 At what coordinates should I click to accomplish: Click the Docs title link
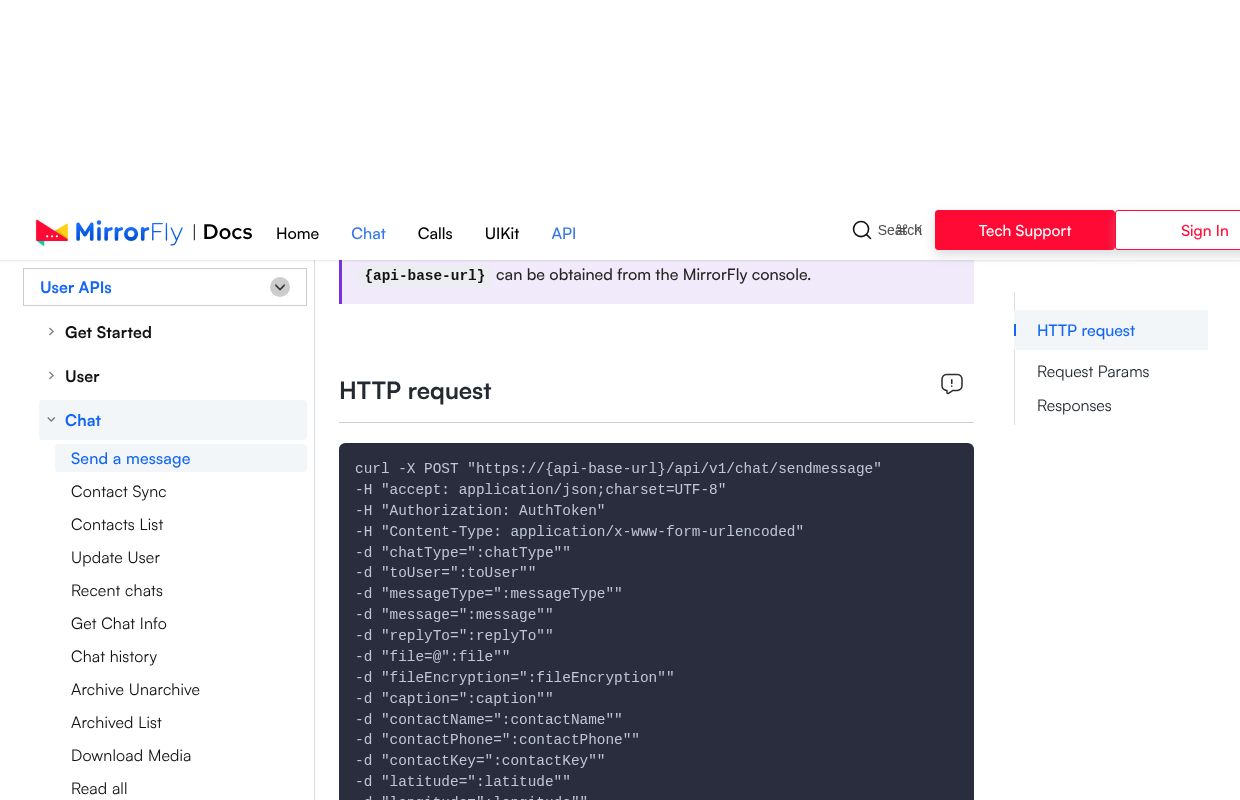click(227, 232)
